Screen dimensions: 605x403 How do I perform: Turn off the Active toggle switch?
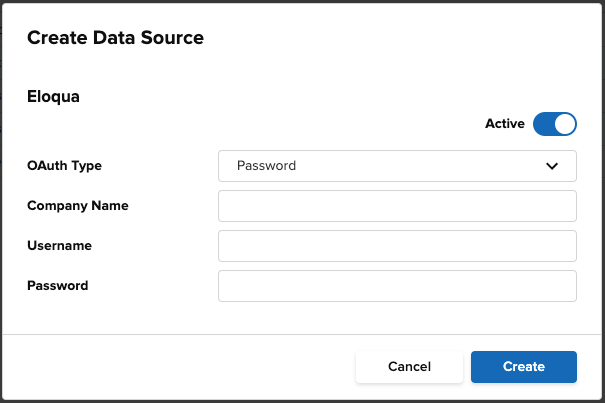click(555, 124)
